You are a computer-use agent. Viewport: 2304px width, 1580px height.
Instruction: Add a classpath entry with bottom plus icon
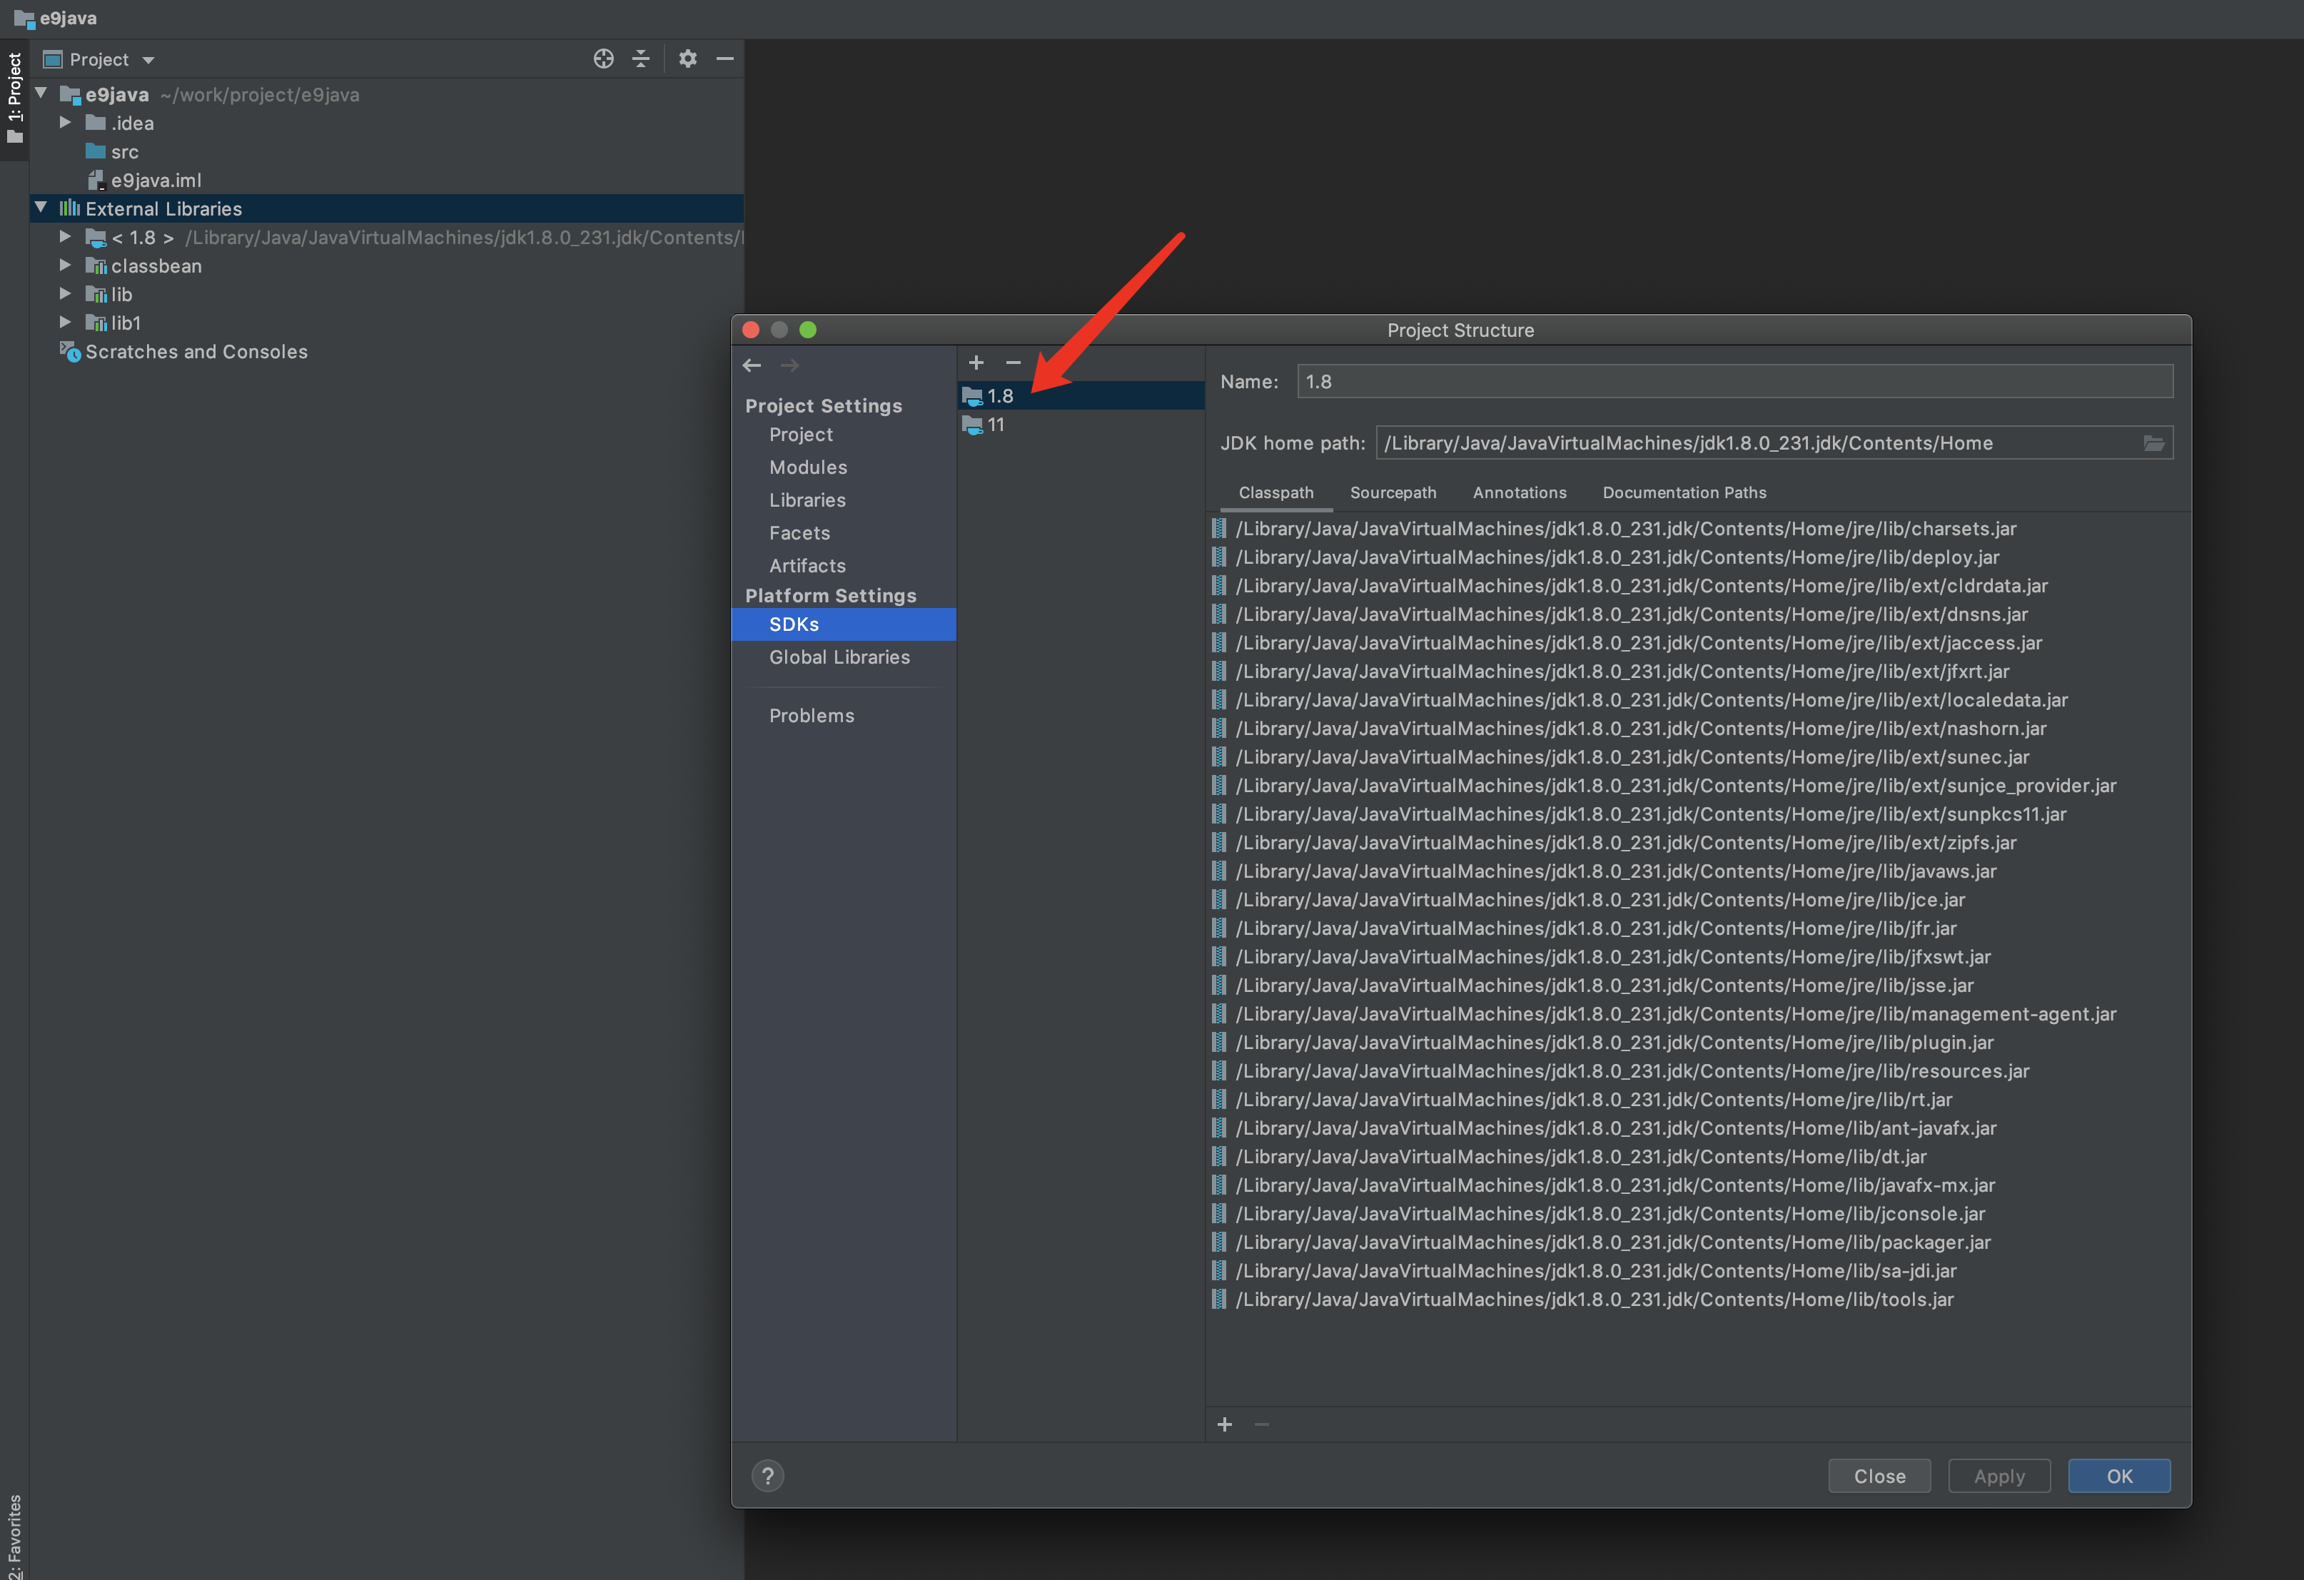pos(1225,1425)
